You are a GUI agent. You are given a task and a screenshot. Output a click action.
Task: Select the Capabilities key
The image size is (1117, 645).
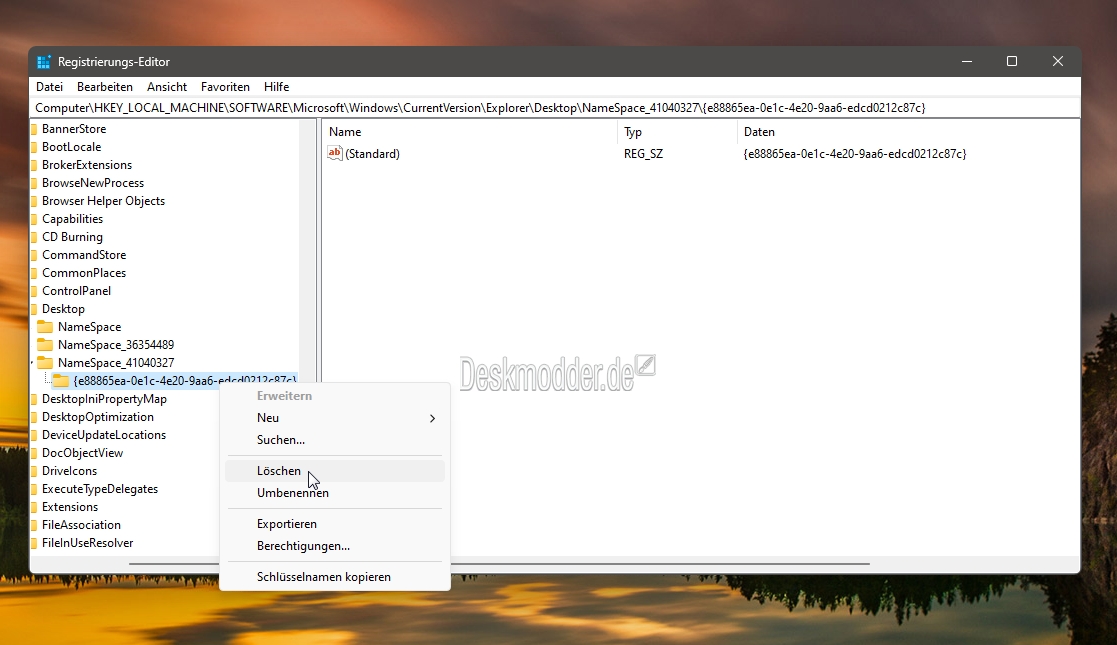point(72,218)
